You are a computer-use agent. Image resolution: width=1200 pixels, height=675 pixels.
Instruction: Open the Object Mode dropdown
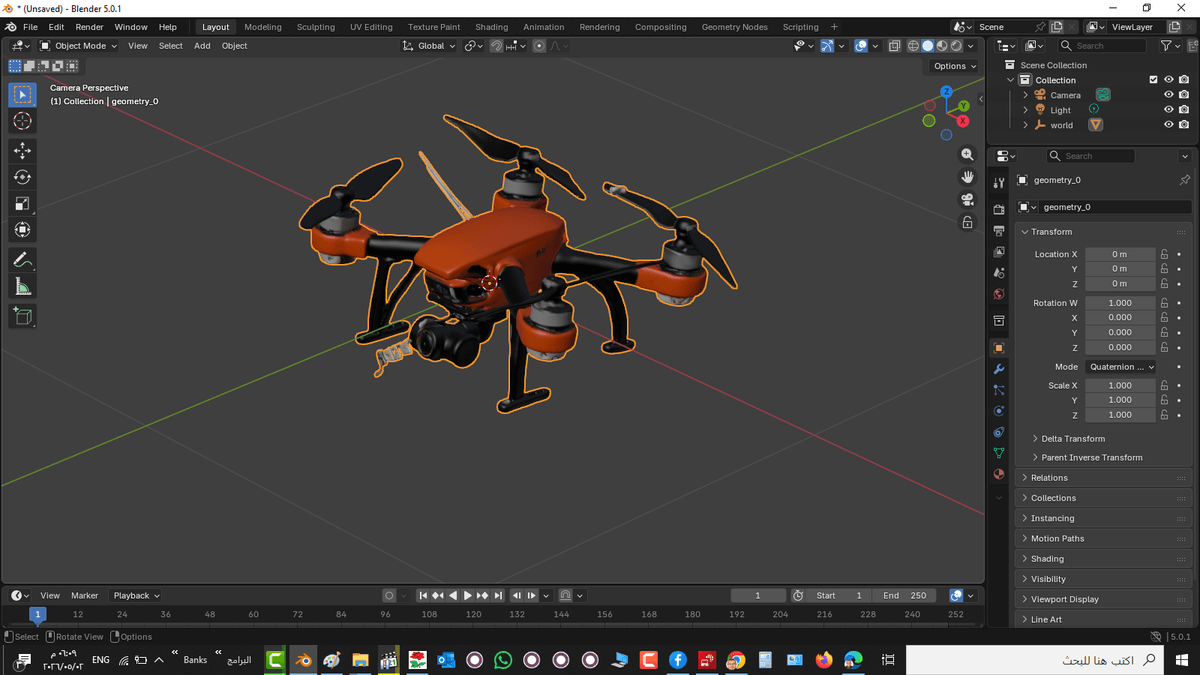[x=80, y=45]
